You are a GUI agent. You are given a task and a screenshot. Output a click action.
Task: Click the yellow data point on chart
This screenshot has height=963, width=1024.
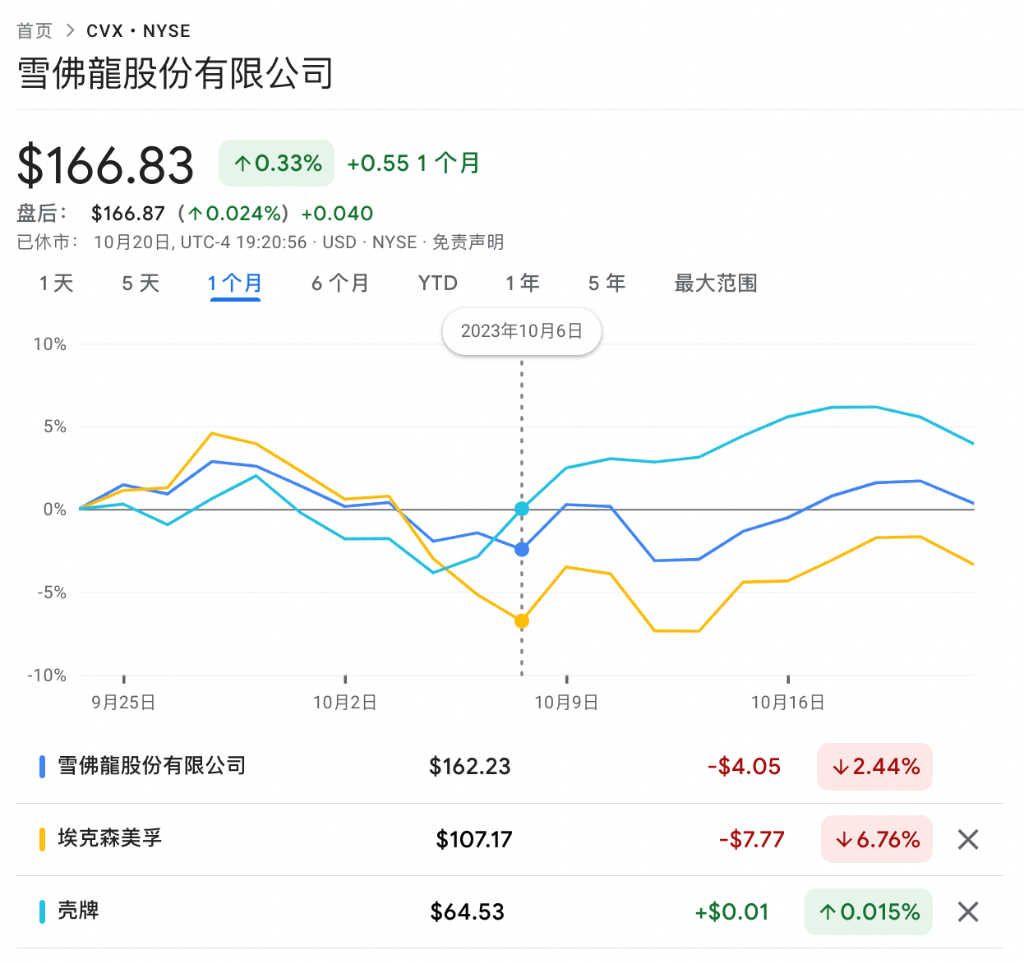521,621
